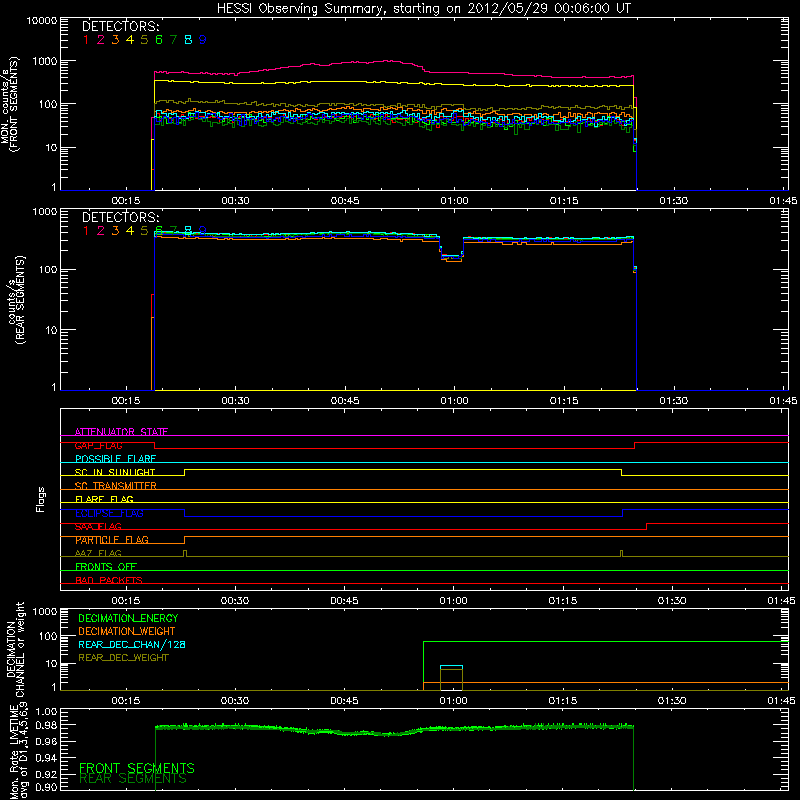
Task: Click detector 2 label in front segments legend
Action: click(x=101, y=40)
